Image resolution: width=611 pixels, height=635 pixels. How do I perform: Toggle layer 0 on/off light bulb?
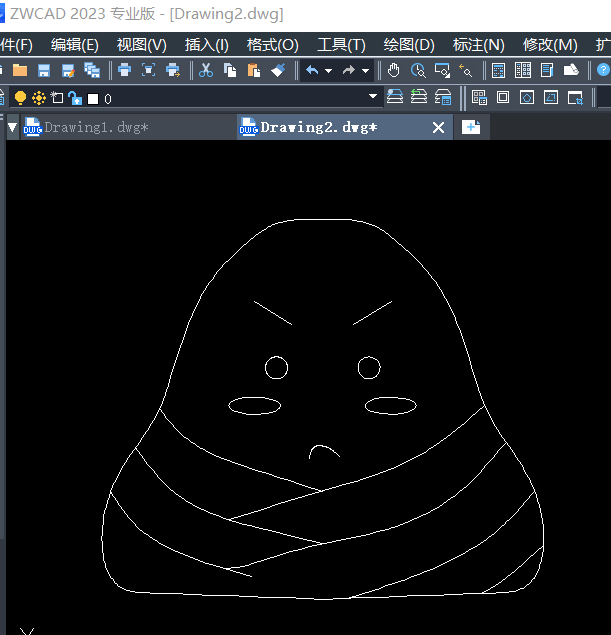[x=20, y=98]
